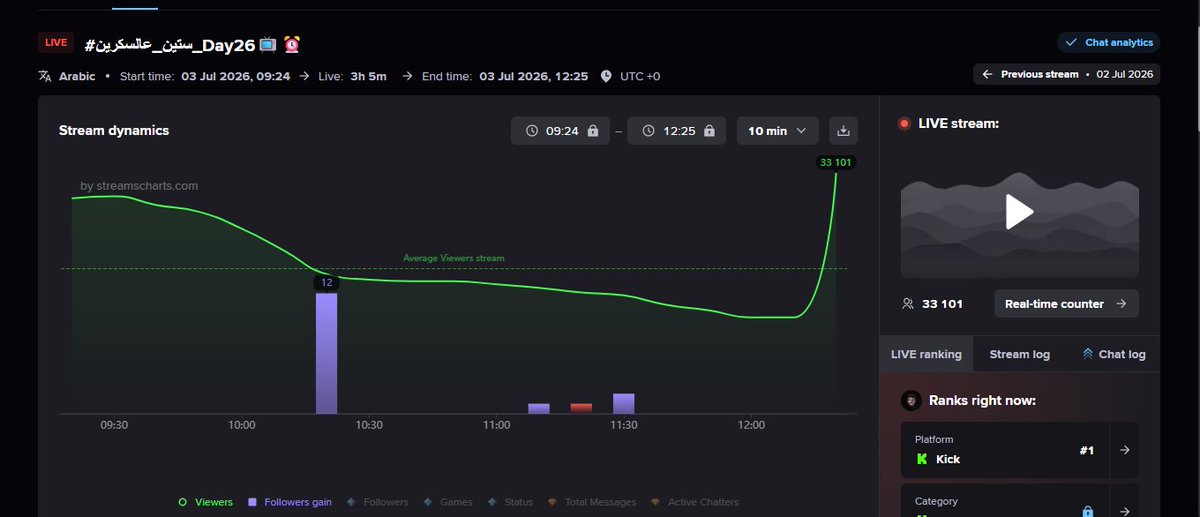Click the red followers bar near 11:20

pos(581,408)
